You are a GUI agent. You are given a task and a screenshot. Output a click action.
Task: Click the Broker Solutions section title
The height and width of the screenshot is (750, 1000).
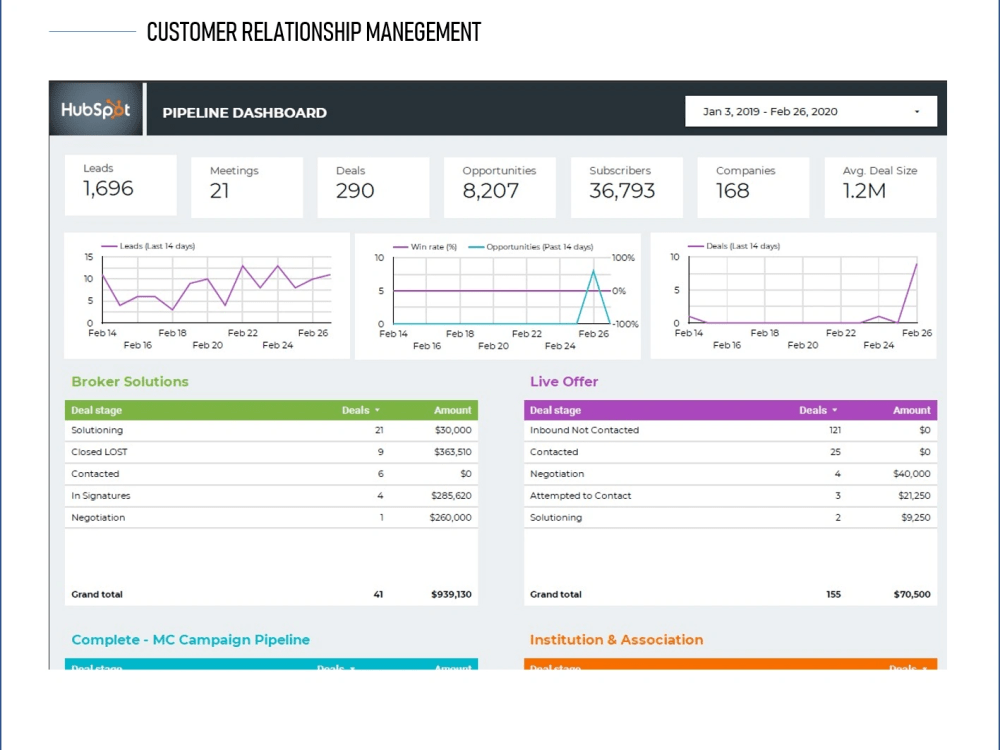tap(130, 381)
